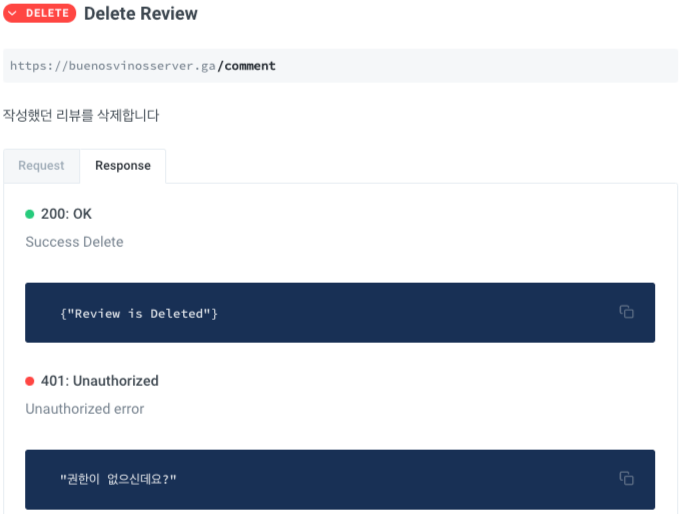Collapse the DELETE method chevron badge

[x=40, y=13]
